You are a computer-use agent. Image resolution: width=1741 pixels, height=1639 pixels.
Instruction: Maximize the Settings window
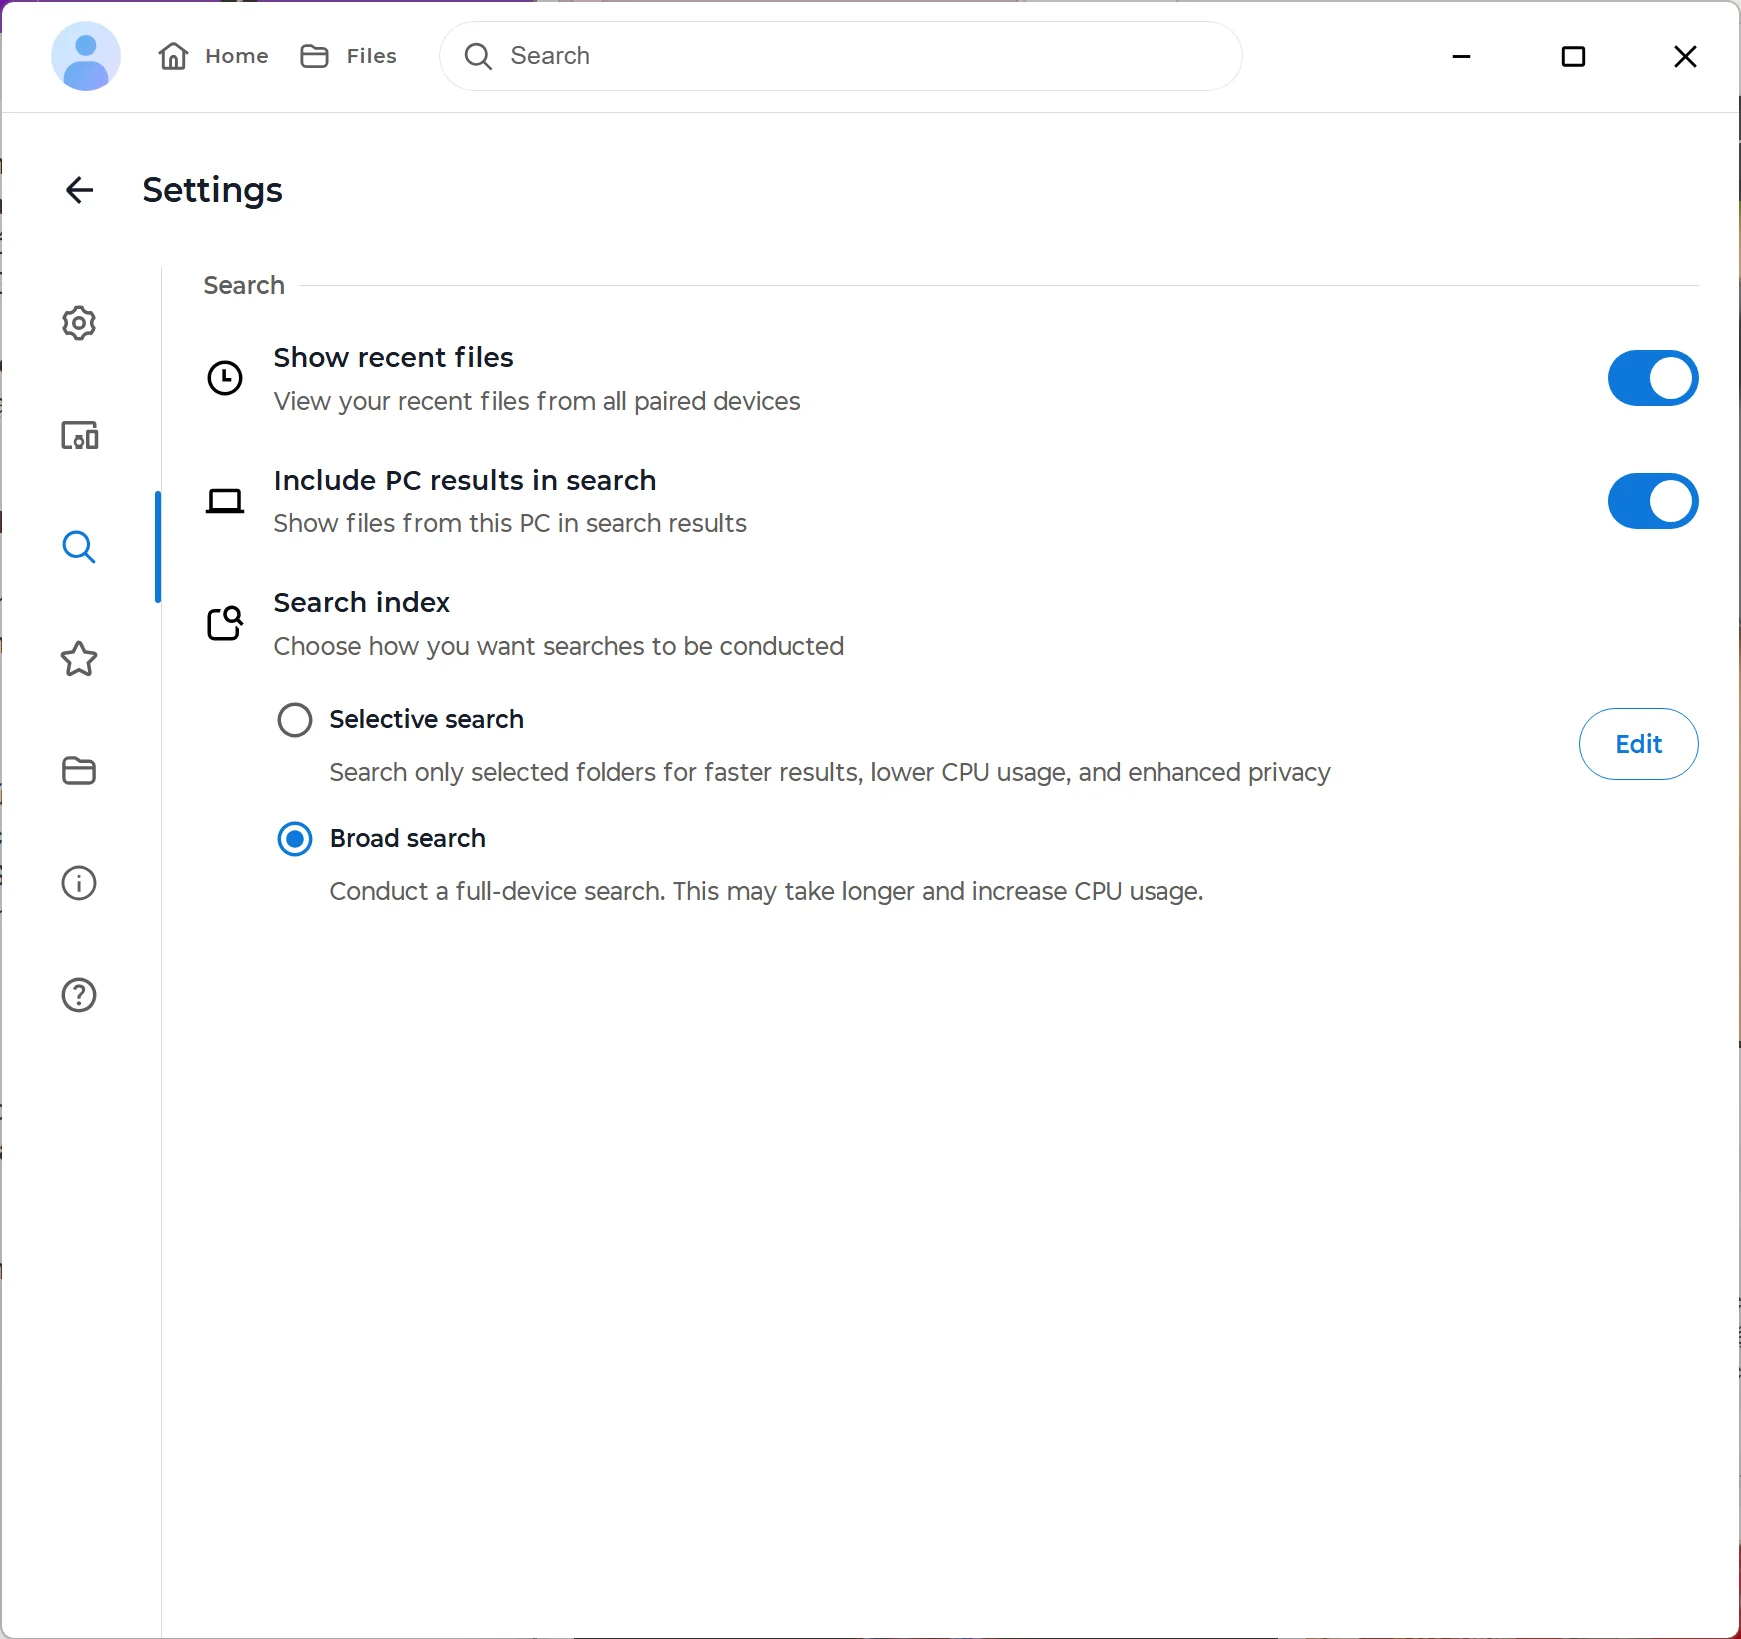(1573, 56)
